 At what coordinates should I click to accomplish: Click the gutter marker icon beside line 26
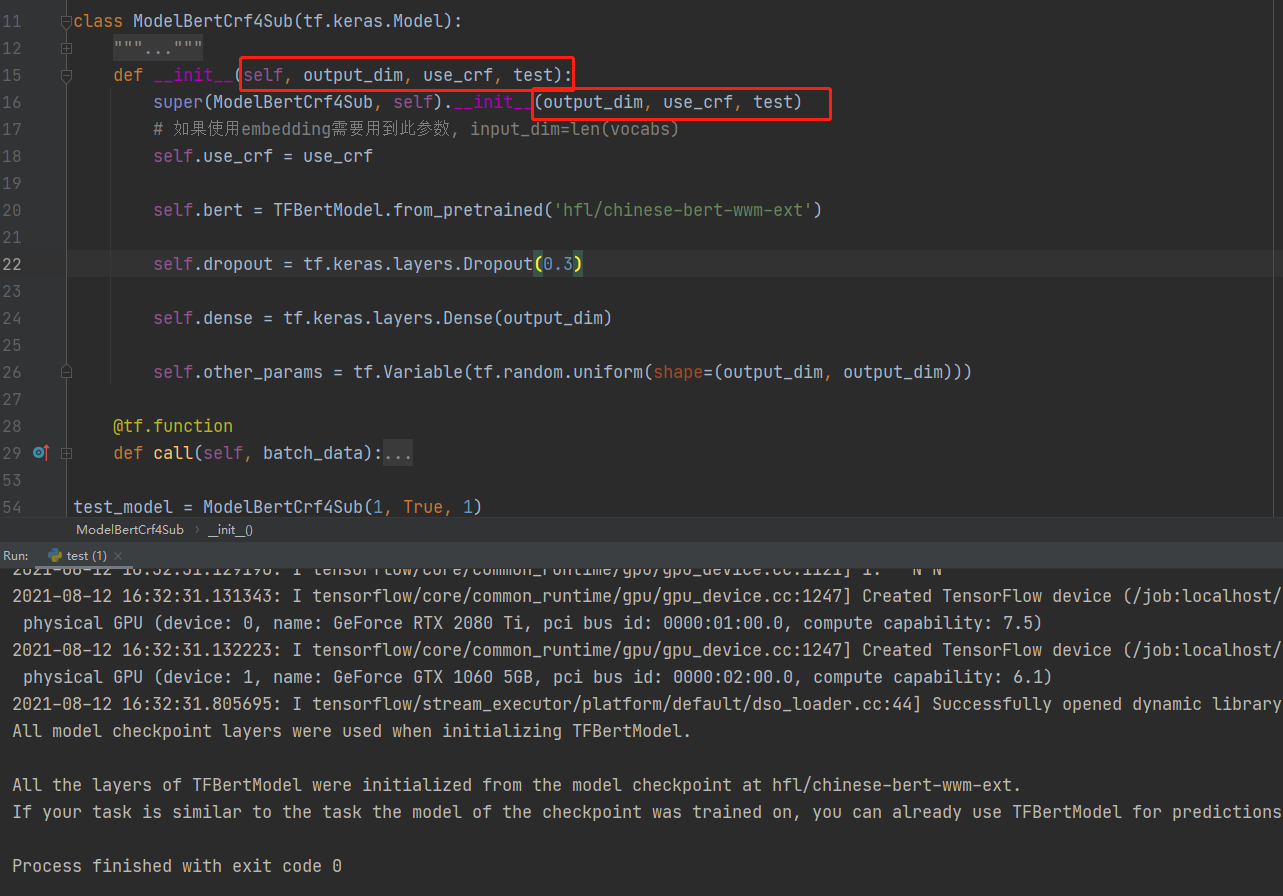[x=66, y=371]
